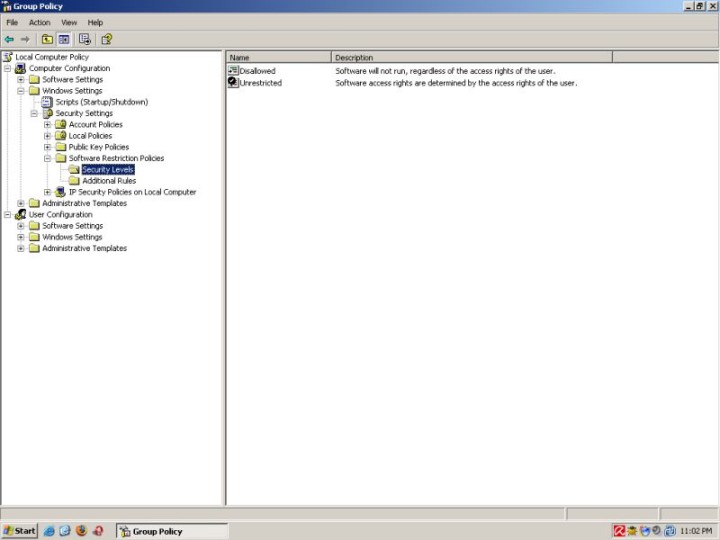Toggle the Show/Hide Console Tree icon

[x=64, y=39]
